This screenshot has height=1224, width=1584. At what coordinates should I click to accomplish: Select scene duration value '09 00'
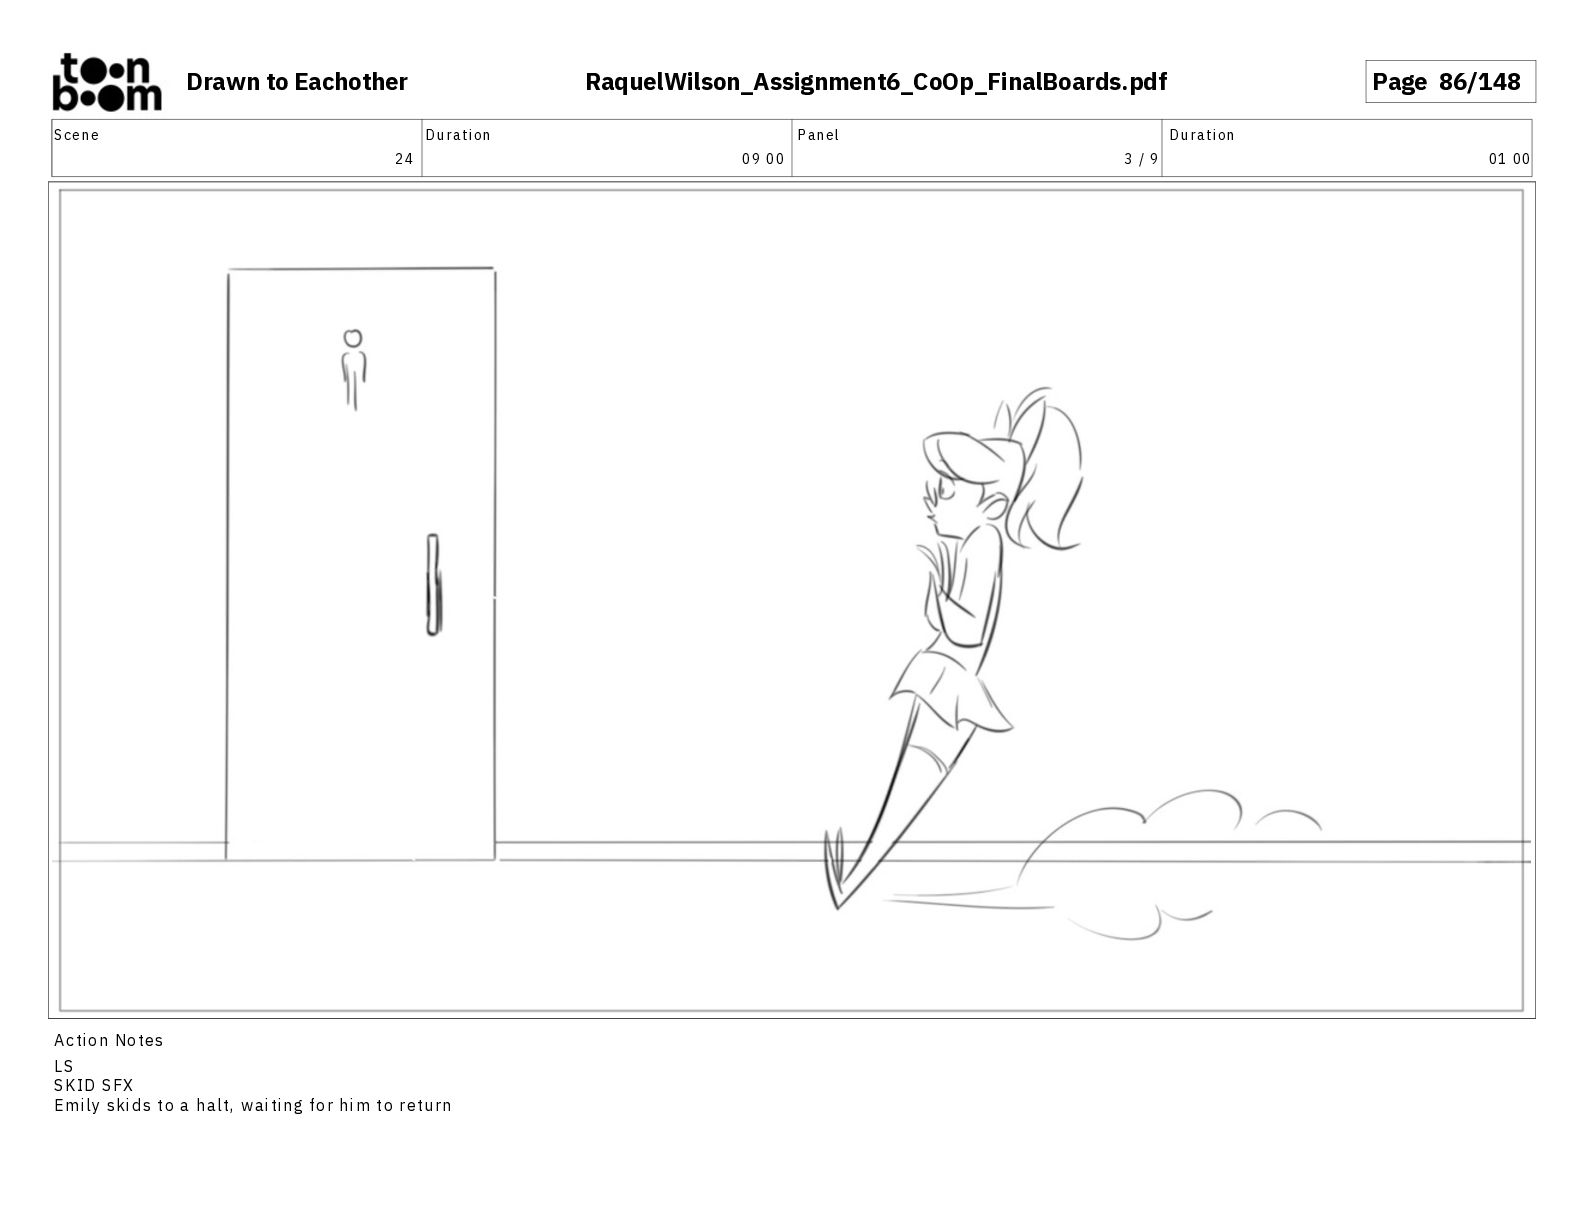coord(763,159)
